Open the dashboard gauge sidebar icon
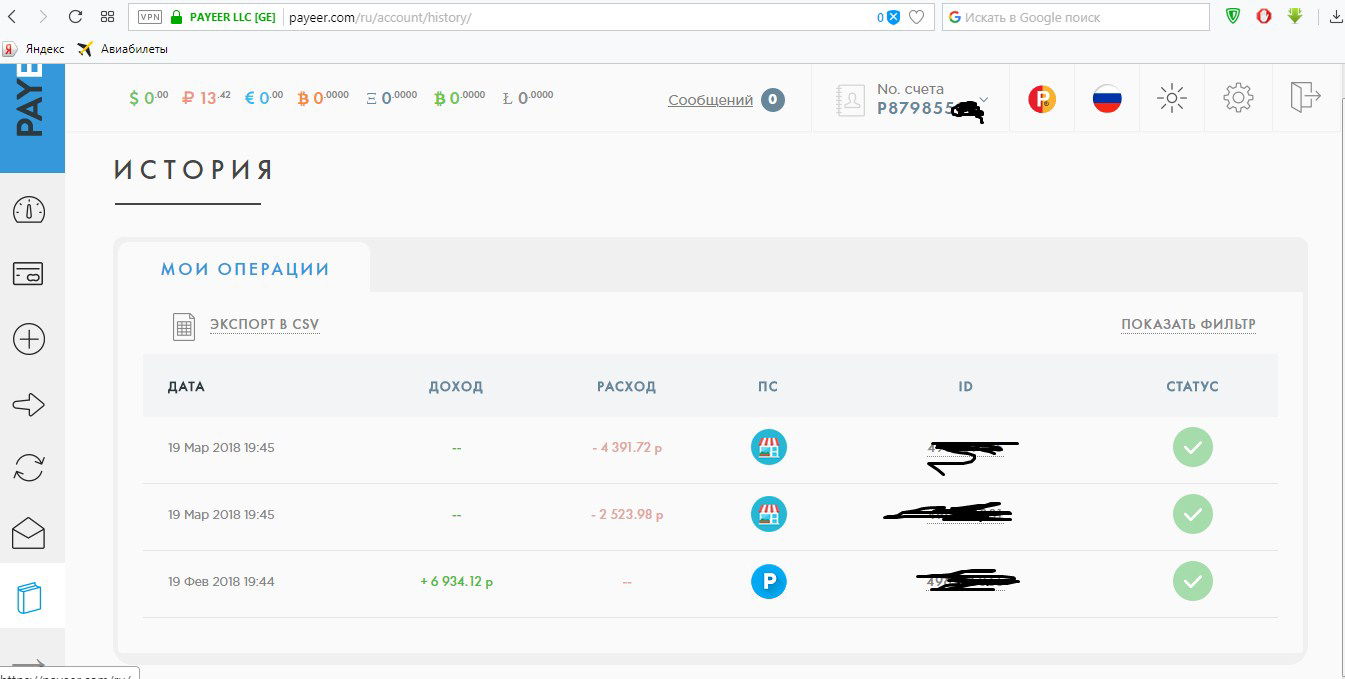This screenshot has height=679, width=1345. pyautogui.click(x=28, y=210)
